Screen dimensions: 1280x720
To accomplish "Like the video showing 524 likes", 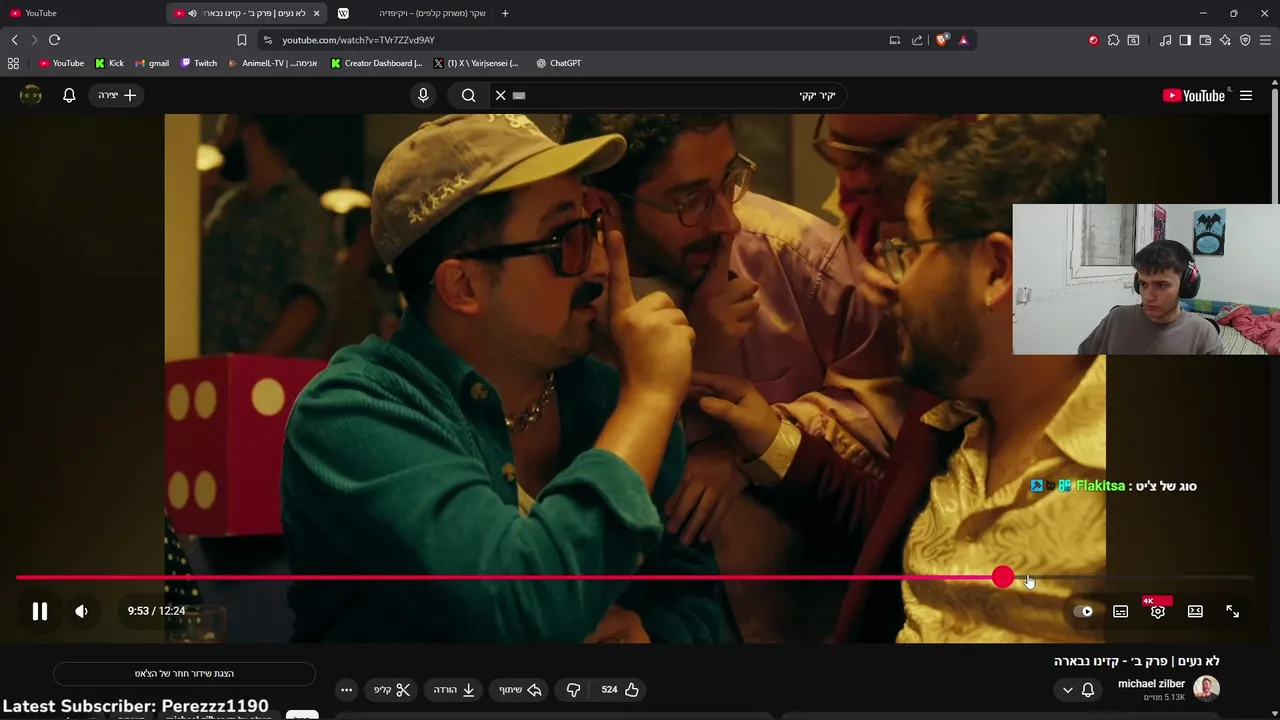I will click(x=621, y=689).
